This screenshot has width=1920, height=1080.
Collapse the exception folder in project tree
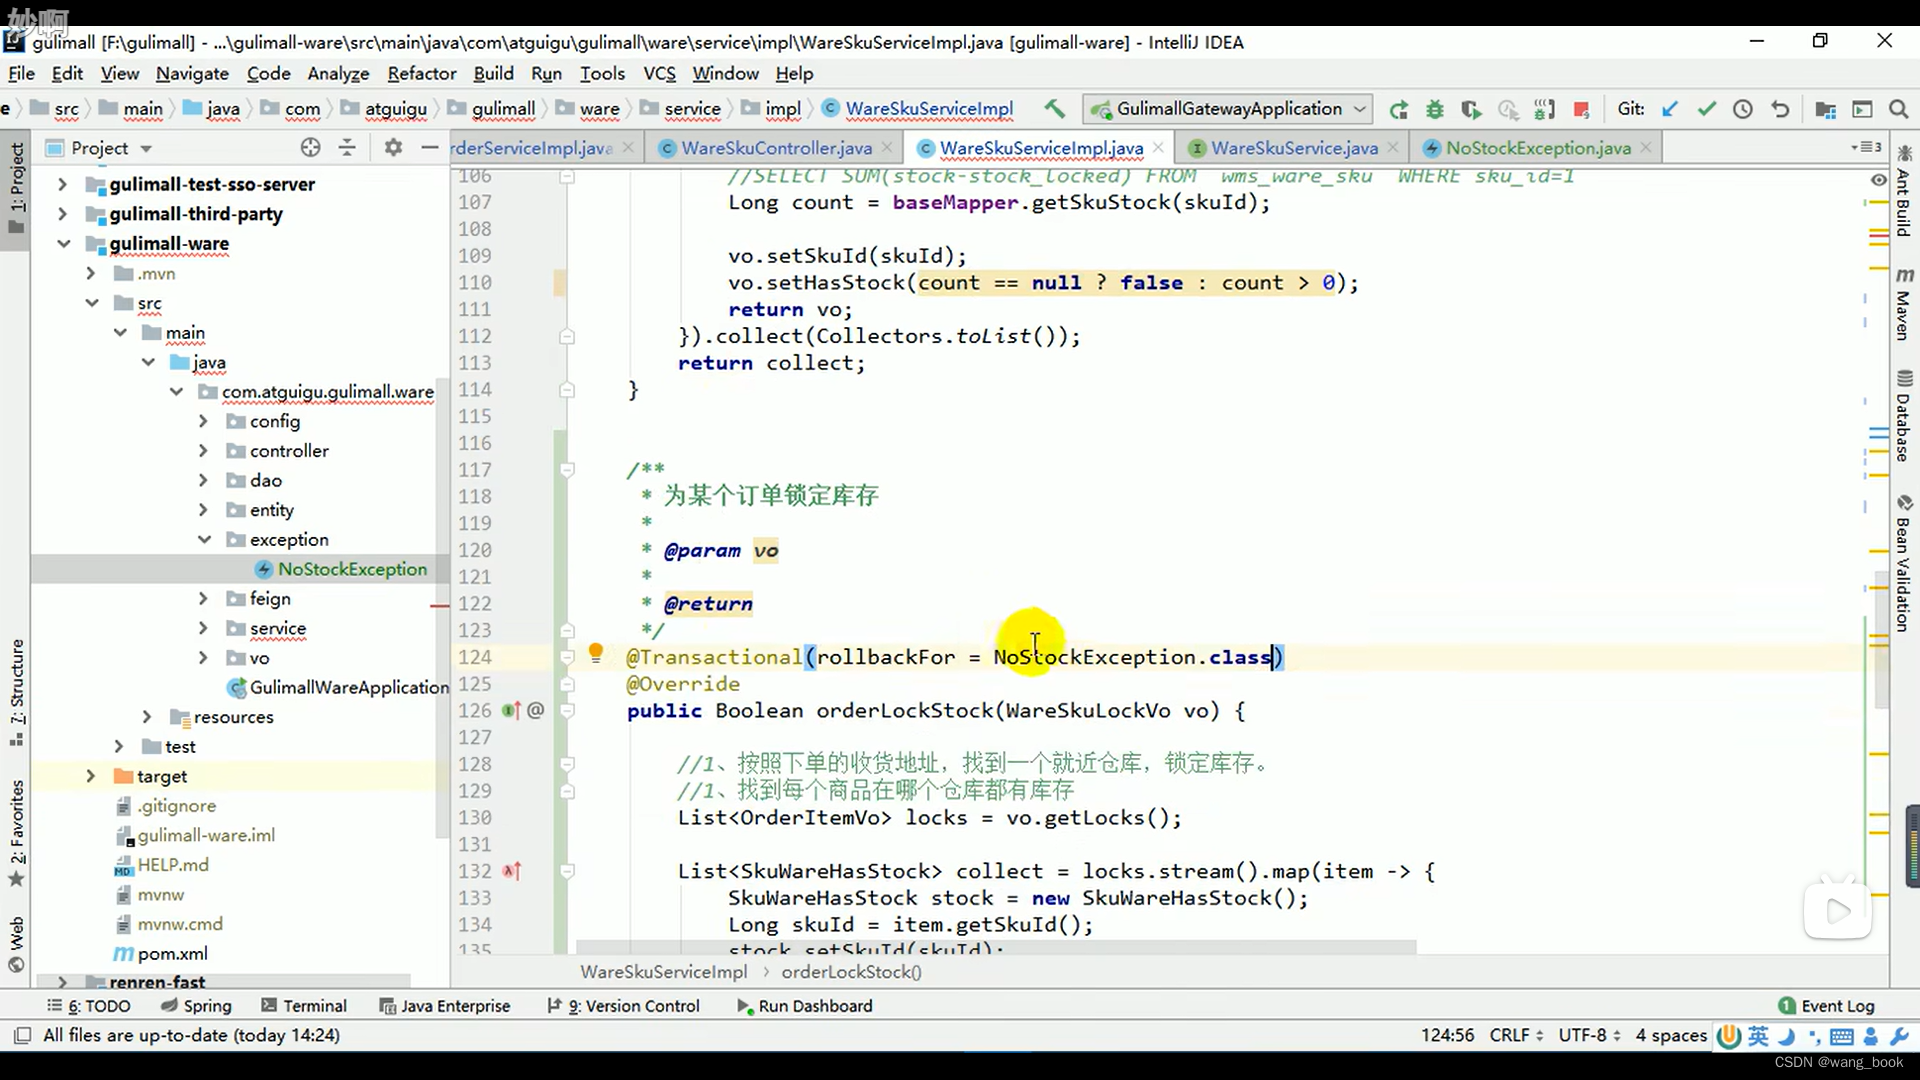204,539
